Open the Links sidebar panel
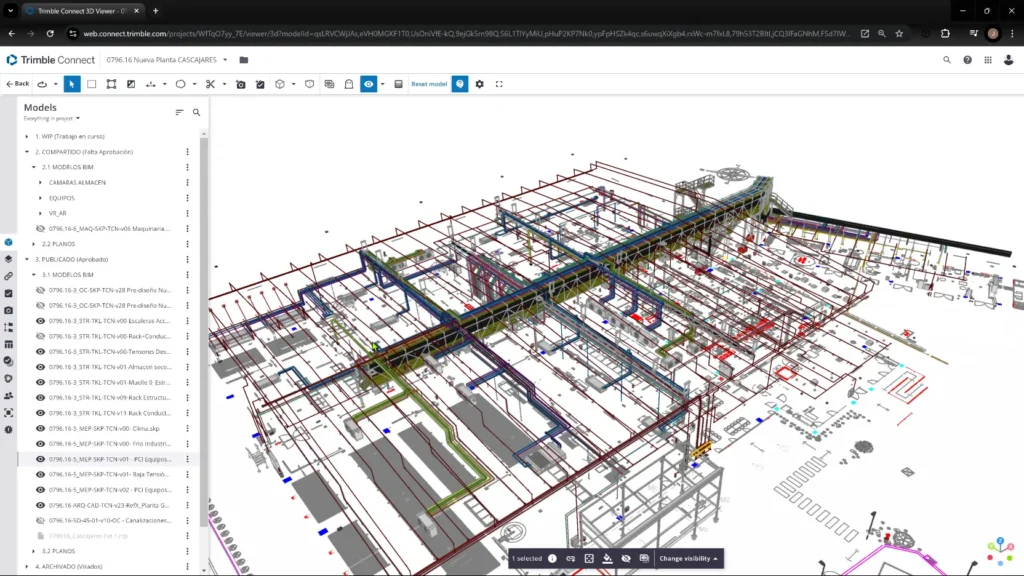 (8, 276)
